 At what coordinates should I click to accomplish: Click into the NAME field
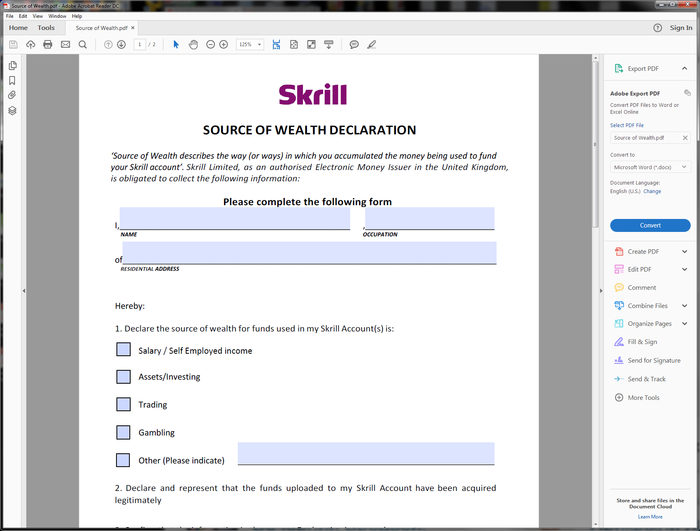[235, 218]
